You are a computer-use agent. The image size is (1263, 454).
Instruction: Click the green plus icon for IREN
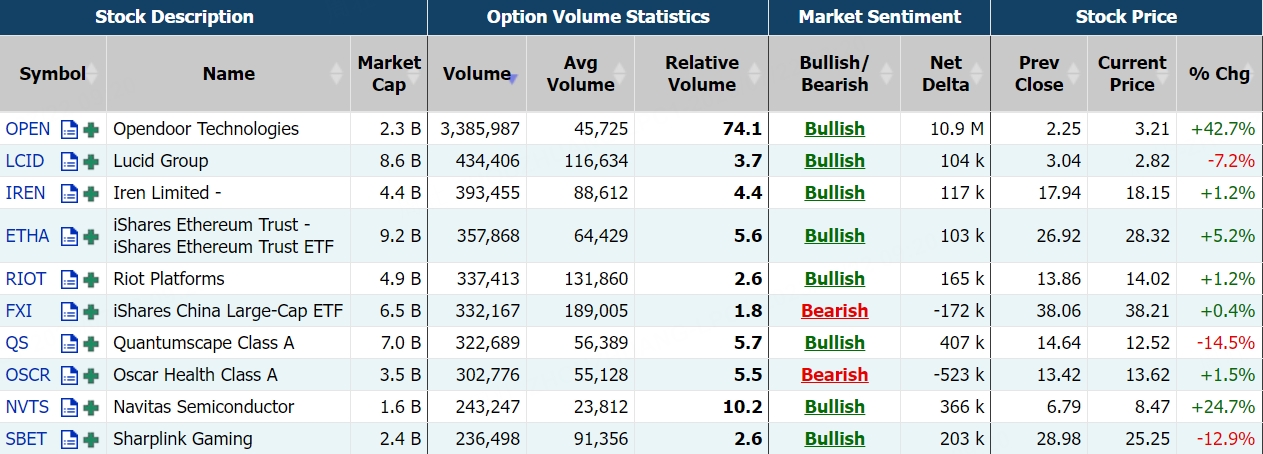91,193
